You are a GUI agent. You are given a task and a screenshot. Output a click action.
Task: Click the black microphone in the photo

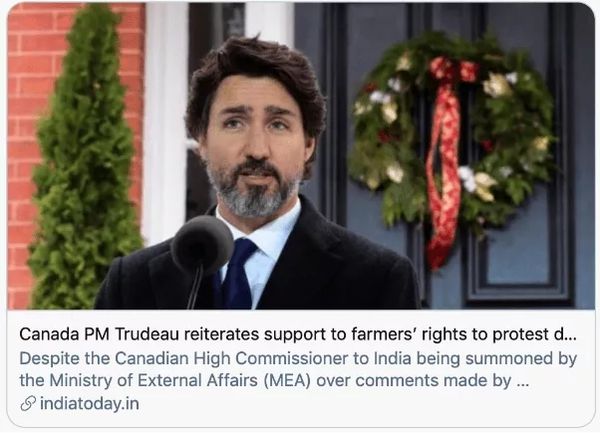click(x=202, y=245)
